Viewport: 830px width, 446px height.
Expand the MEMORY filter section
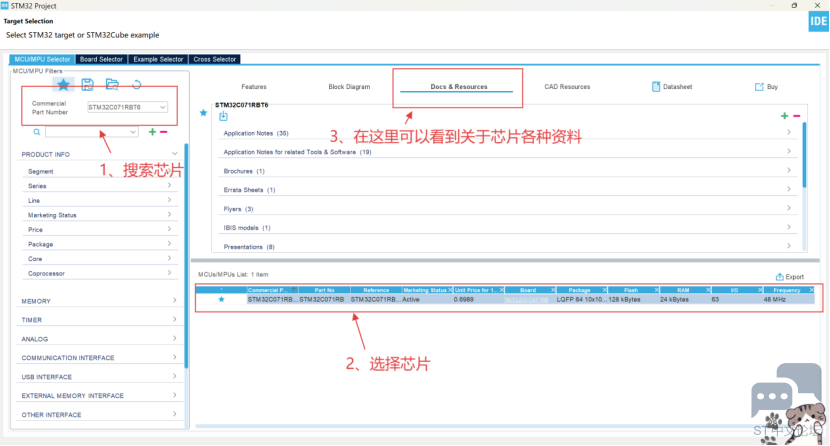(174, 301)
